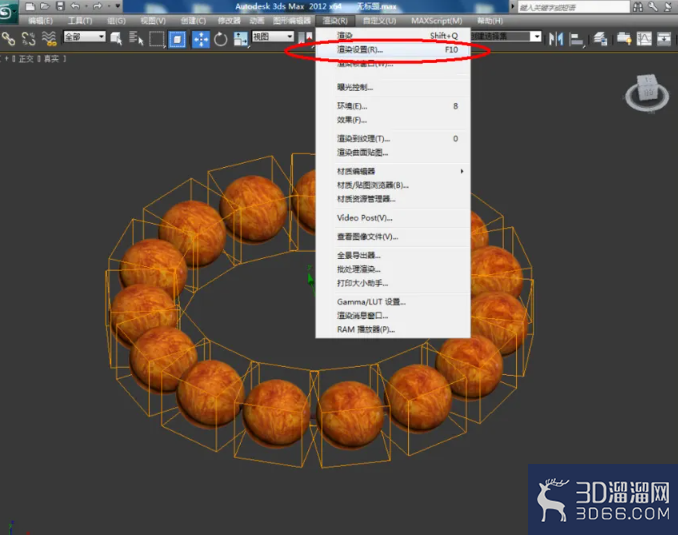Open the 3ds Max application button

coord(8,12)
